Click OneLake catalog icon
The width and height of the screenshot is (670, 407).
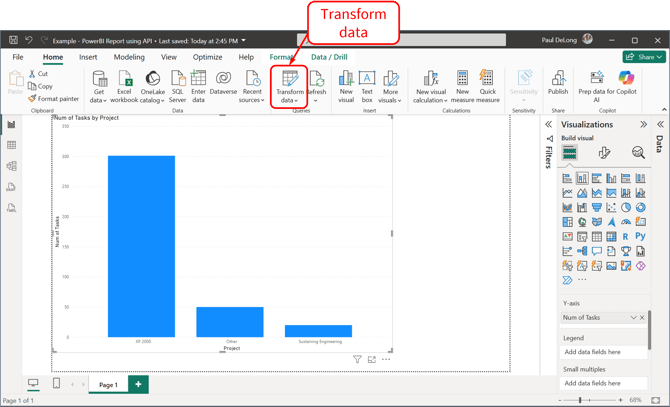click(x=153, y=78)
